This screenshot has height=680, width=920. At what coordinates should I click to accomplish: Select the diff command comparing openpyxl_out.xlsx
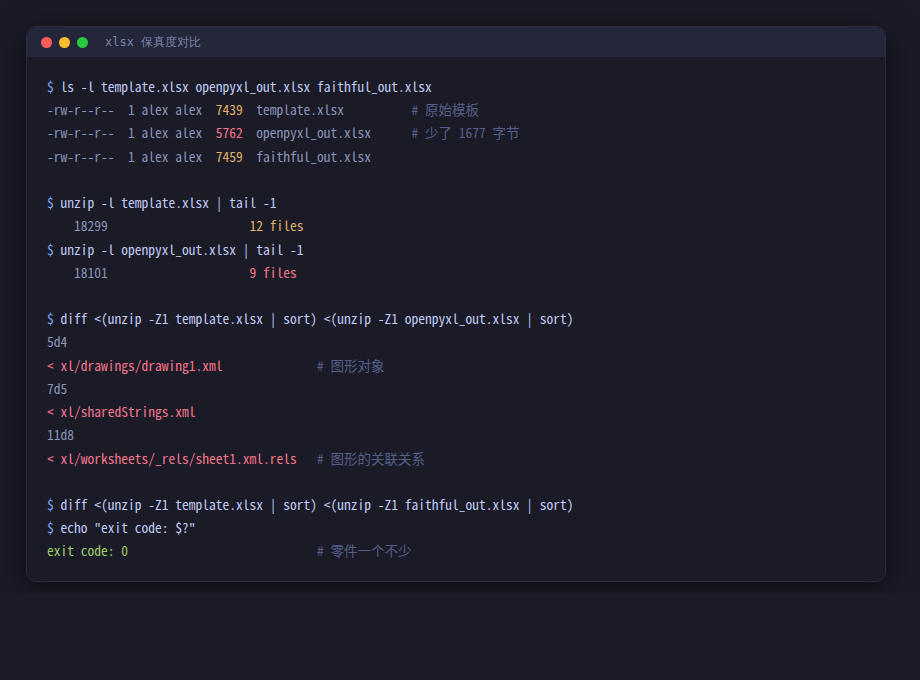tap(310, 320)
